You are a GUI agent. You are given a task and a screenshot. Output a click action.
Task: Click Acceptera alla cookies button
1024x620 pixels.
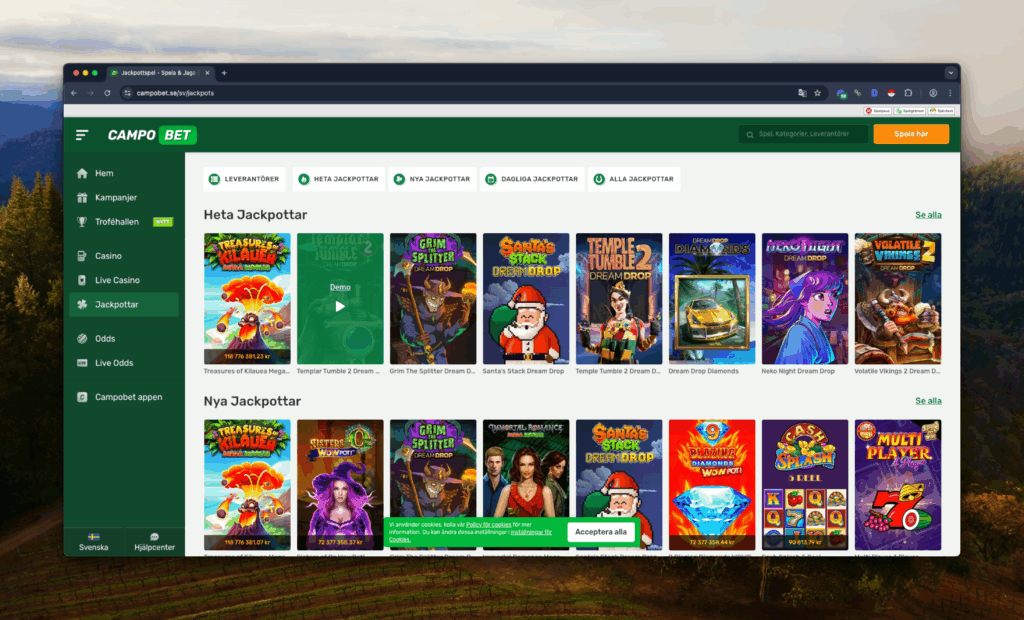[601, 532]
